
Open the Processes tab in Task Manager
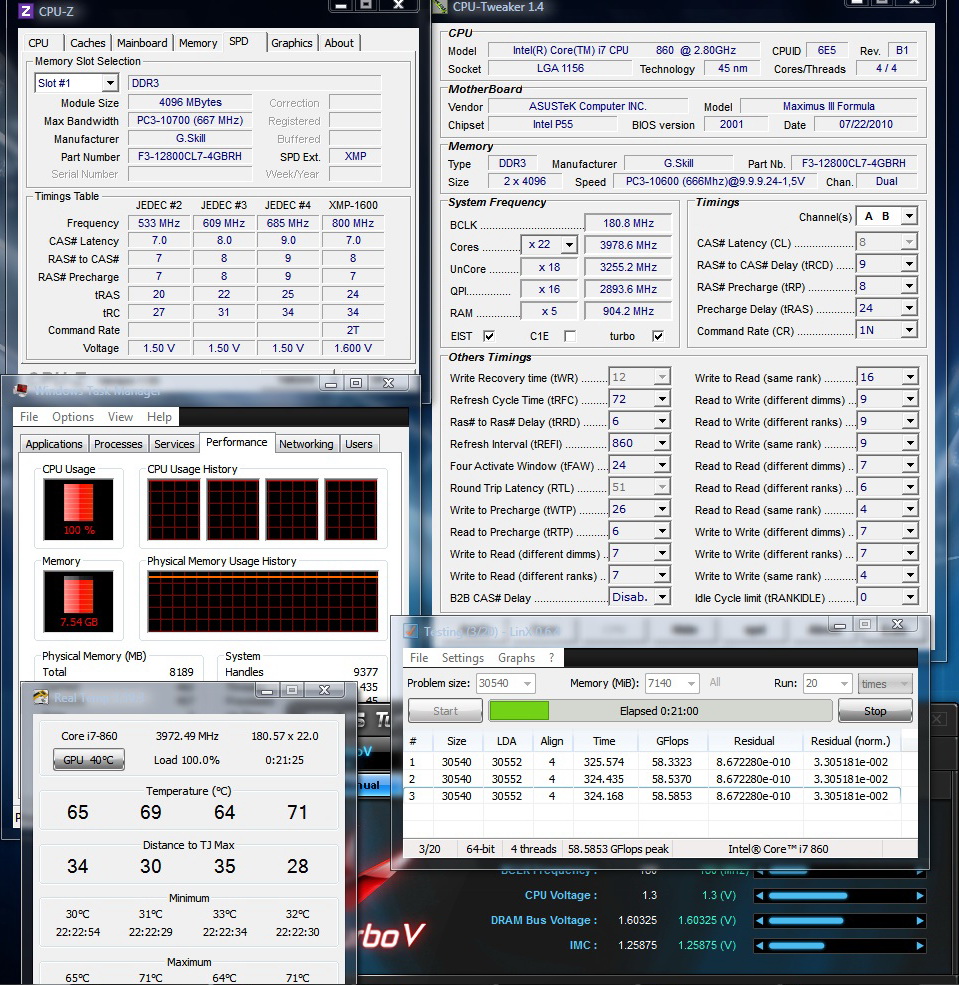(118, 444)
